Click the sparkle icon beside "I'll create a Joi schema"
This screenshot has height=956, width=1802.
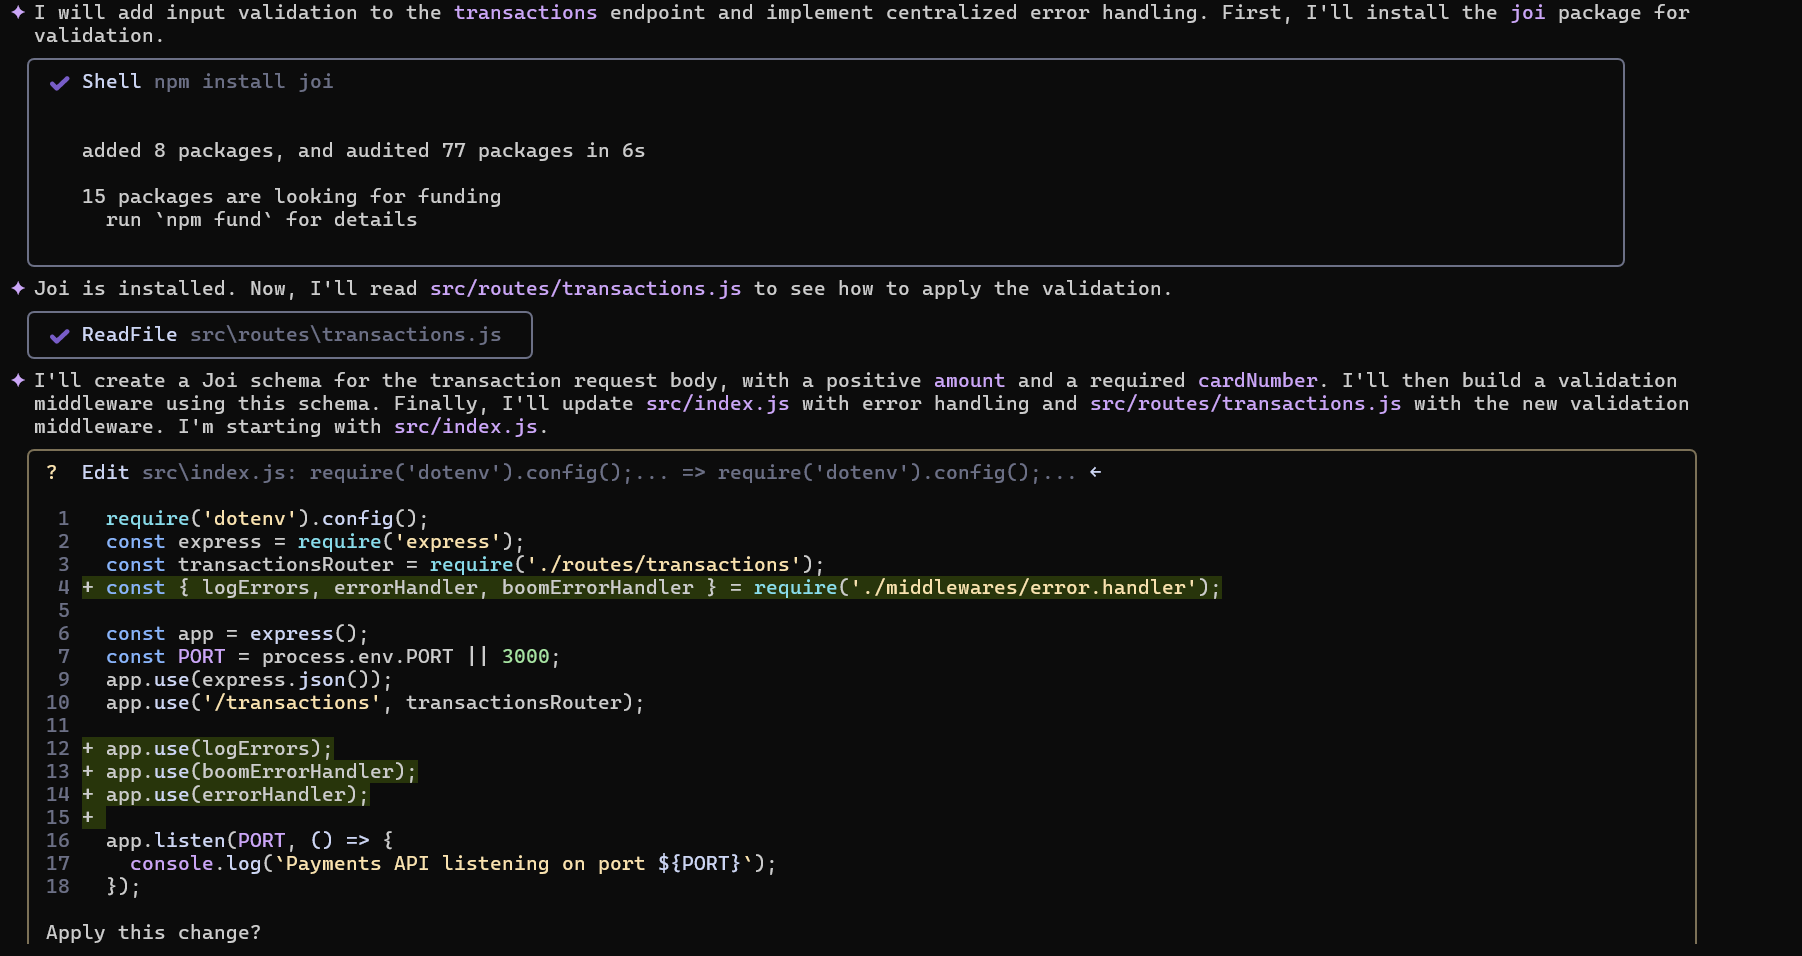pyautogui.click(x=18, y=380)
